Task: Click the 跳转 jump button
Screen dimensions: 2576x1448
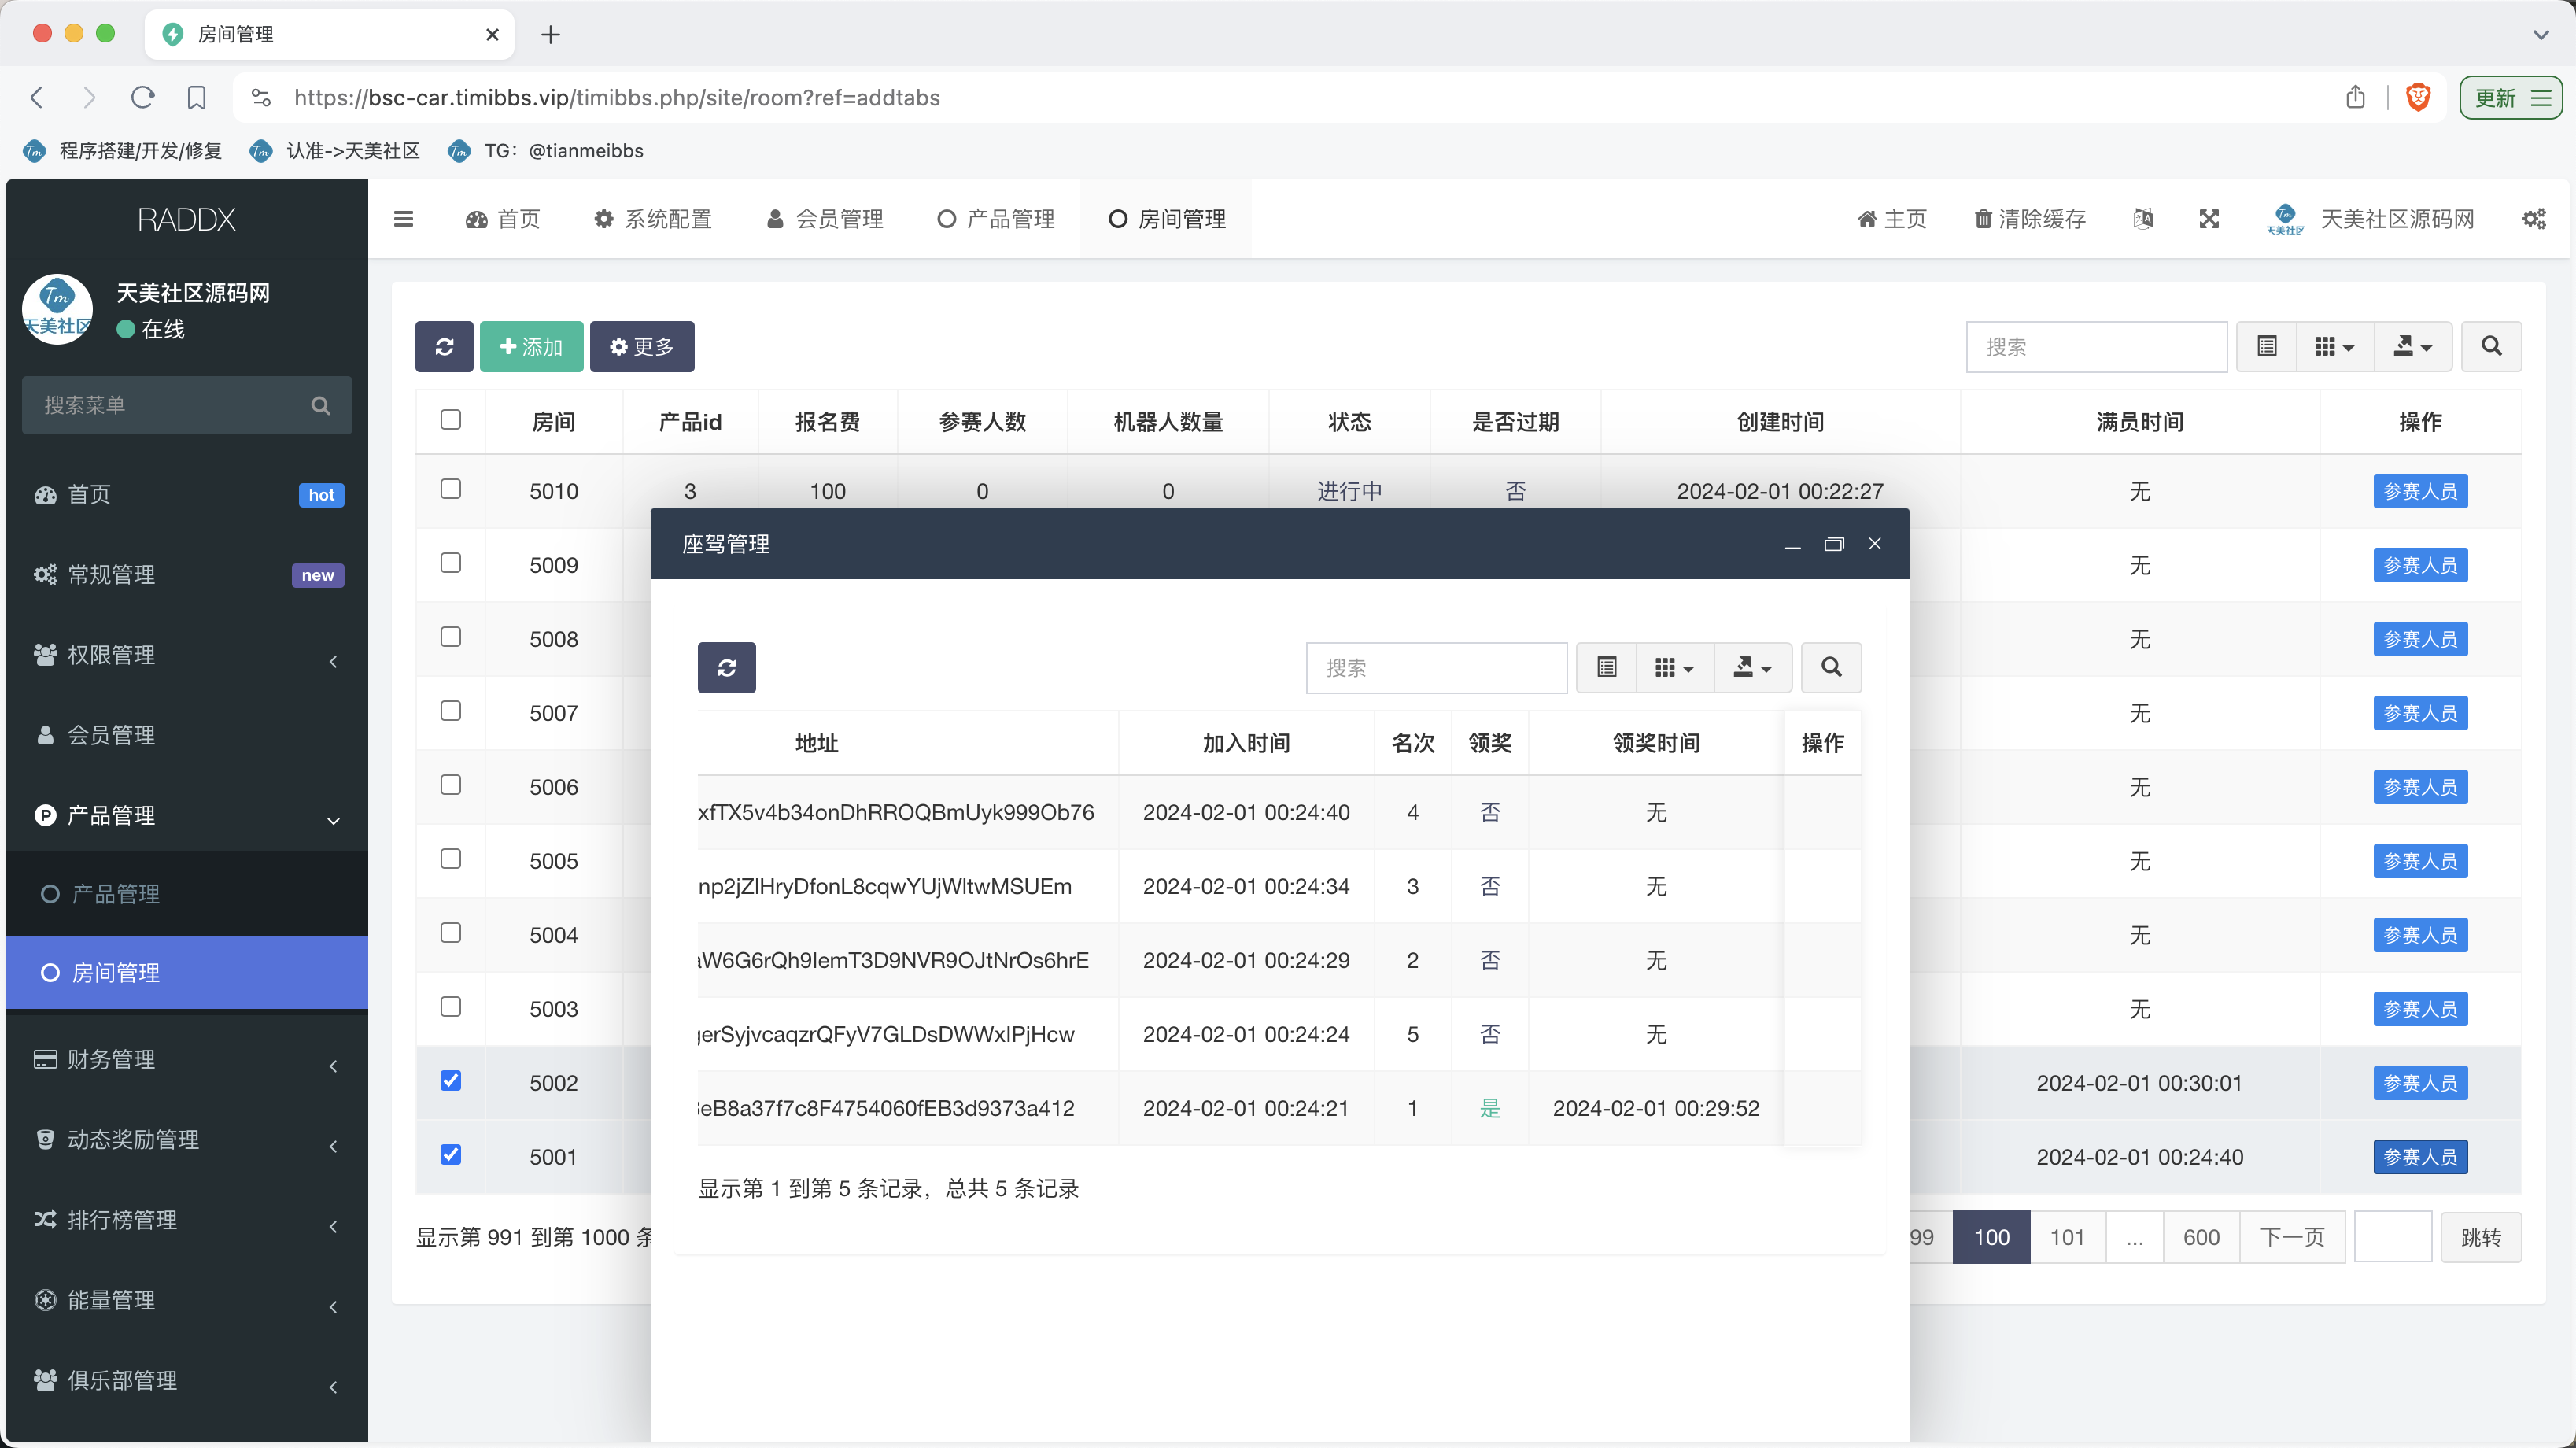Action: pyautogui.click(x=2481, y=1238)
